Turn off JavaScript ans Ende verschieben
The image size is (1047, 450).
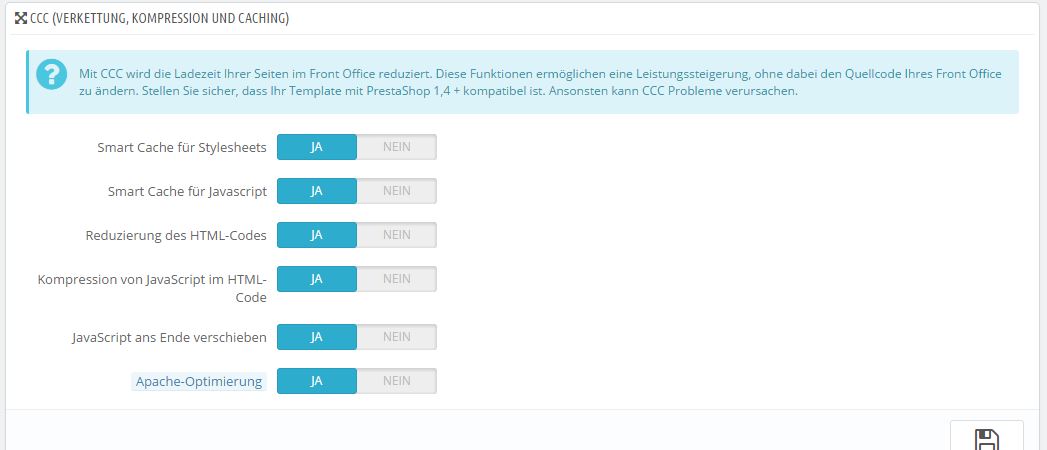point(396,337)
